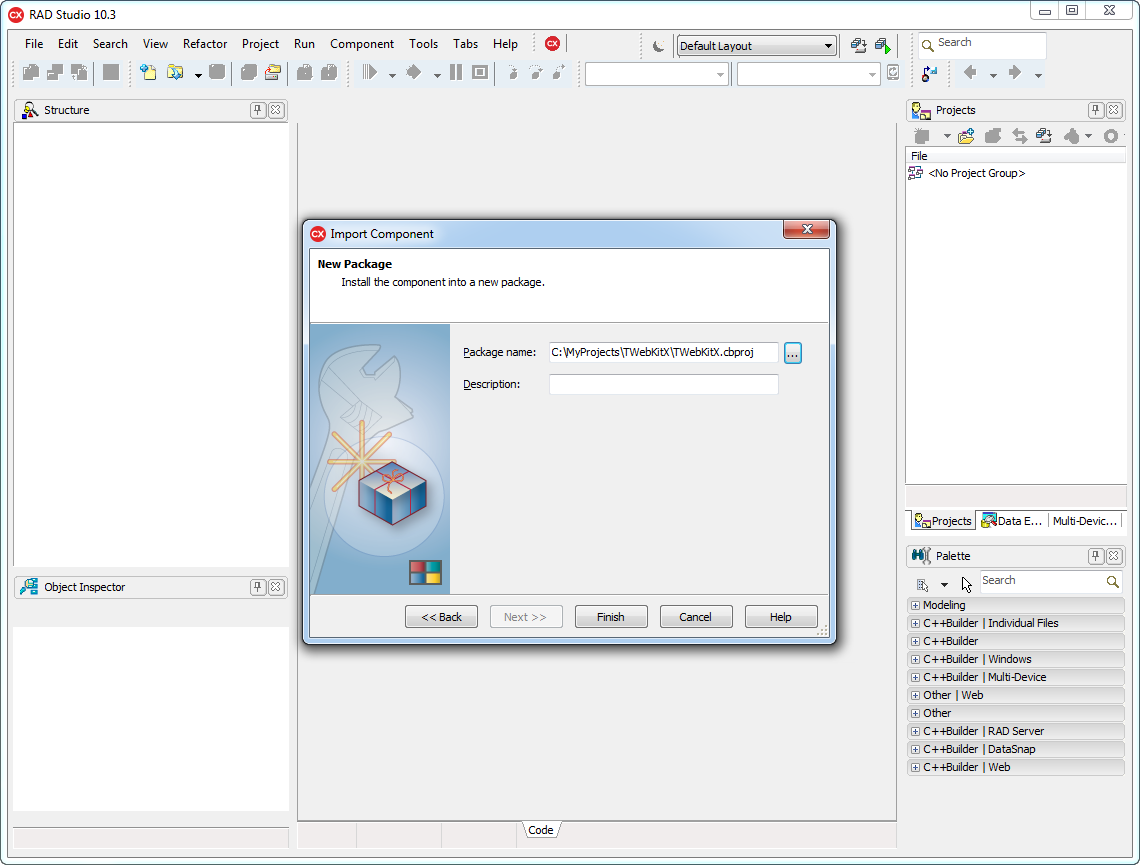Click the toolbar icon left of the Back arrow
Screen dimensions: 1140x865
click(x=929, y=73)
